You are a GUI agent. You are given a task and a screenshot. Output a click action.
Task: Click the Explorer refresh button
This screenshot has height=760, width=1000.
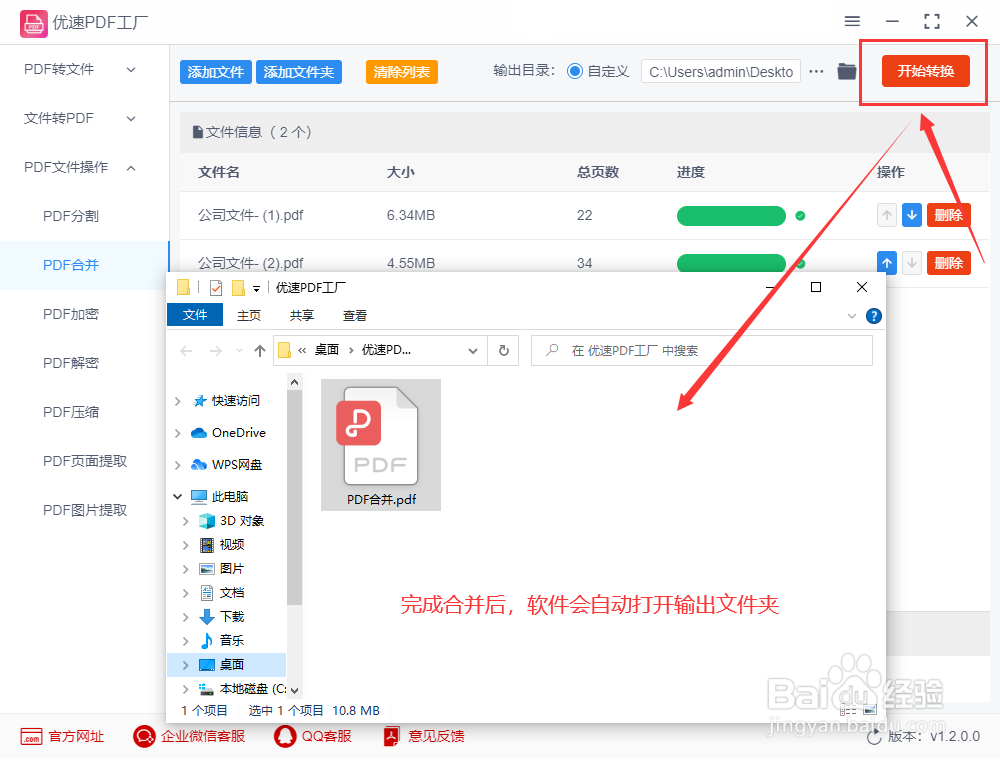pos(504,351)
